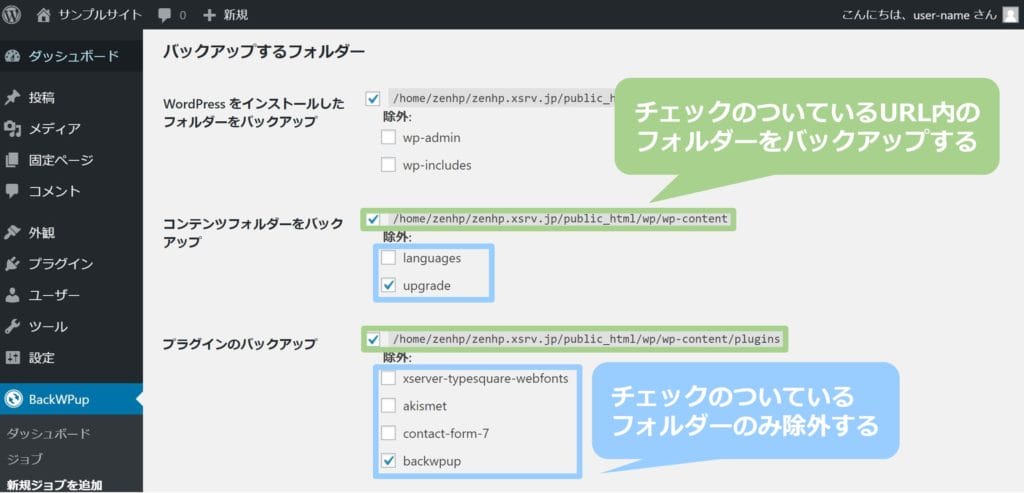Viewport: 1024px width, 493px height.
Task: Click the WordPress logo icon
Action: point(13,15)
